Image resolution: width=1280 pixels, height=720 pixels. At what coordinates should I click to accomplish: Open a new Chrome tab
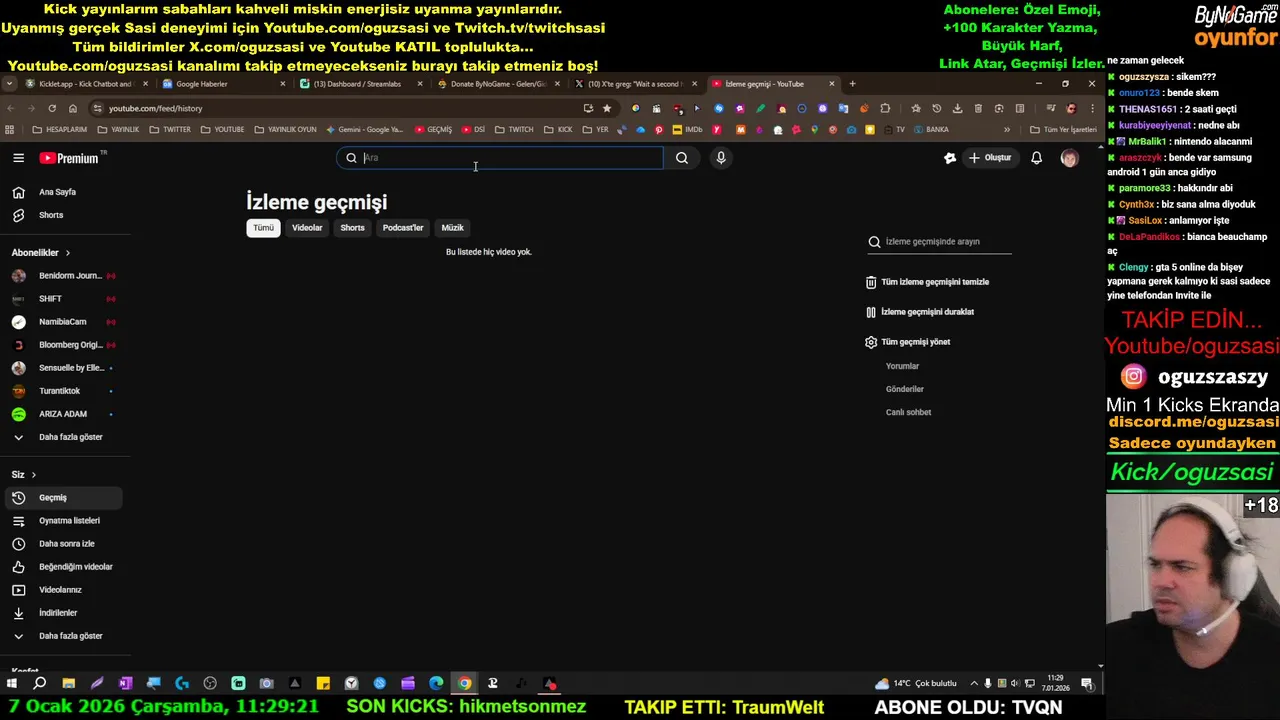tap(852, 84)
